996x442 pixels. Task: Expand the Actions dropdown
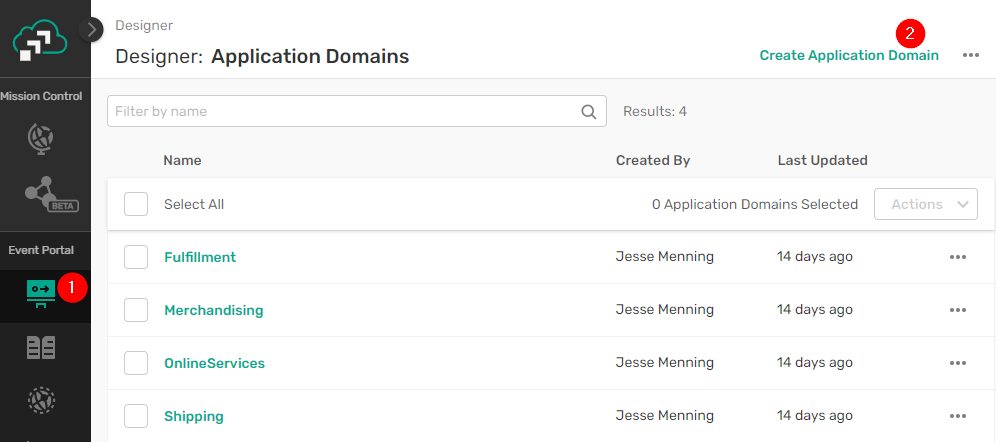925,204
